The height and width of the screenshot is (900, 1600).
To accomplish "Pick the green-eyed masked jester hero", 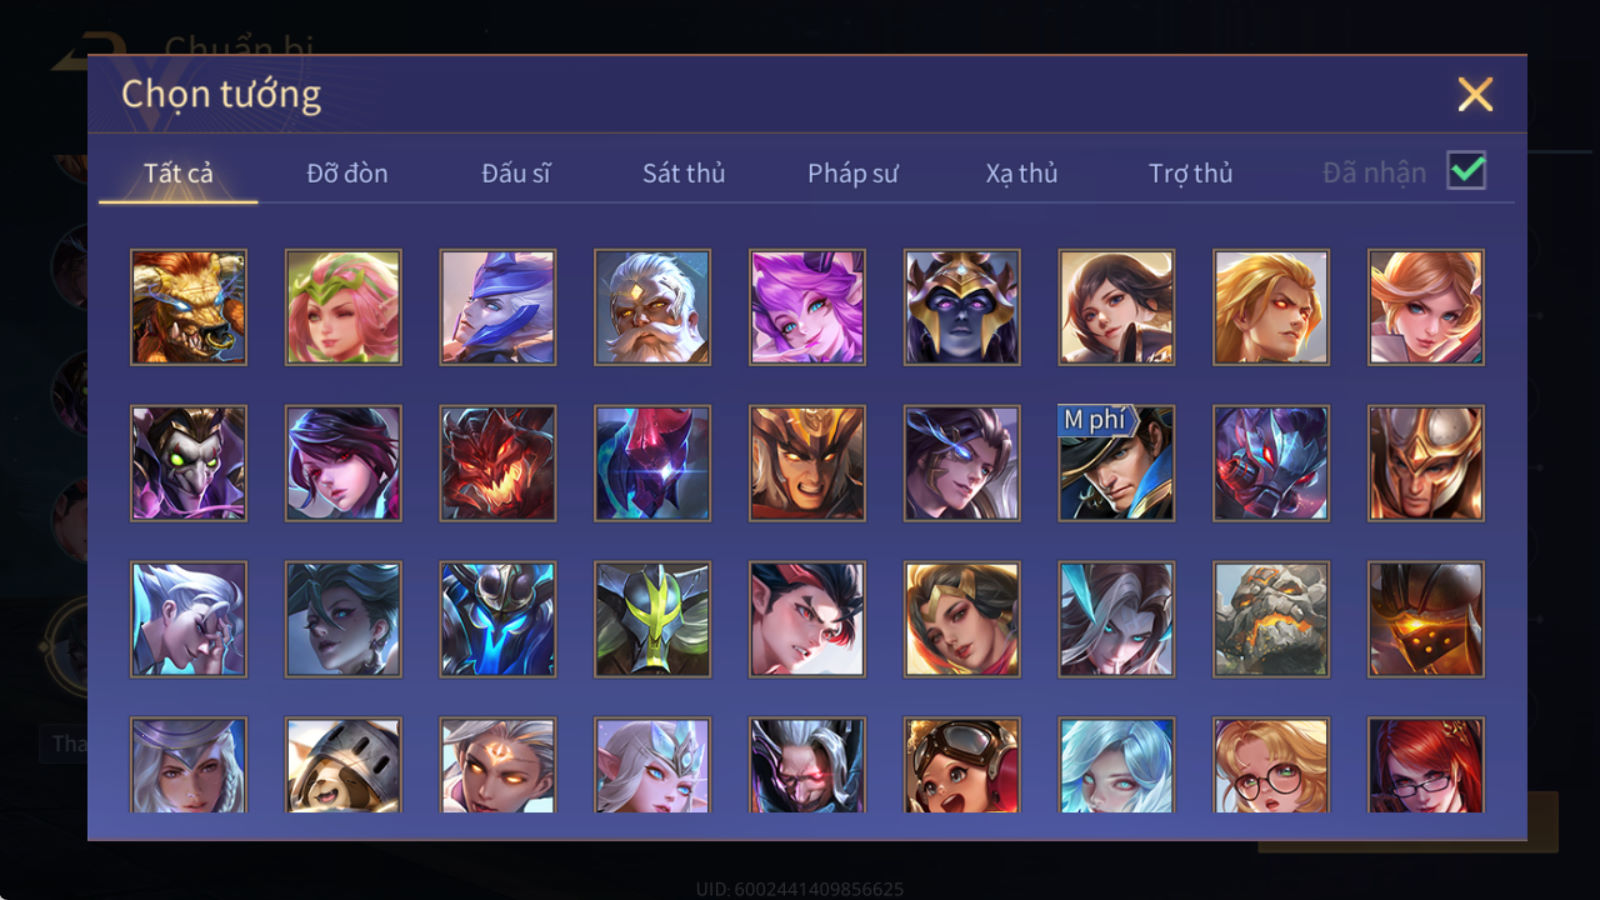I will (x=188, y=463).
